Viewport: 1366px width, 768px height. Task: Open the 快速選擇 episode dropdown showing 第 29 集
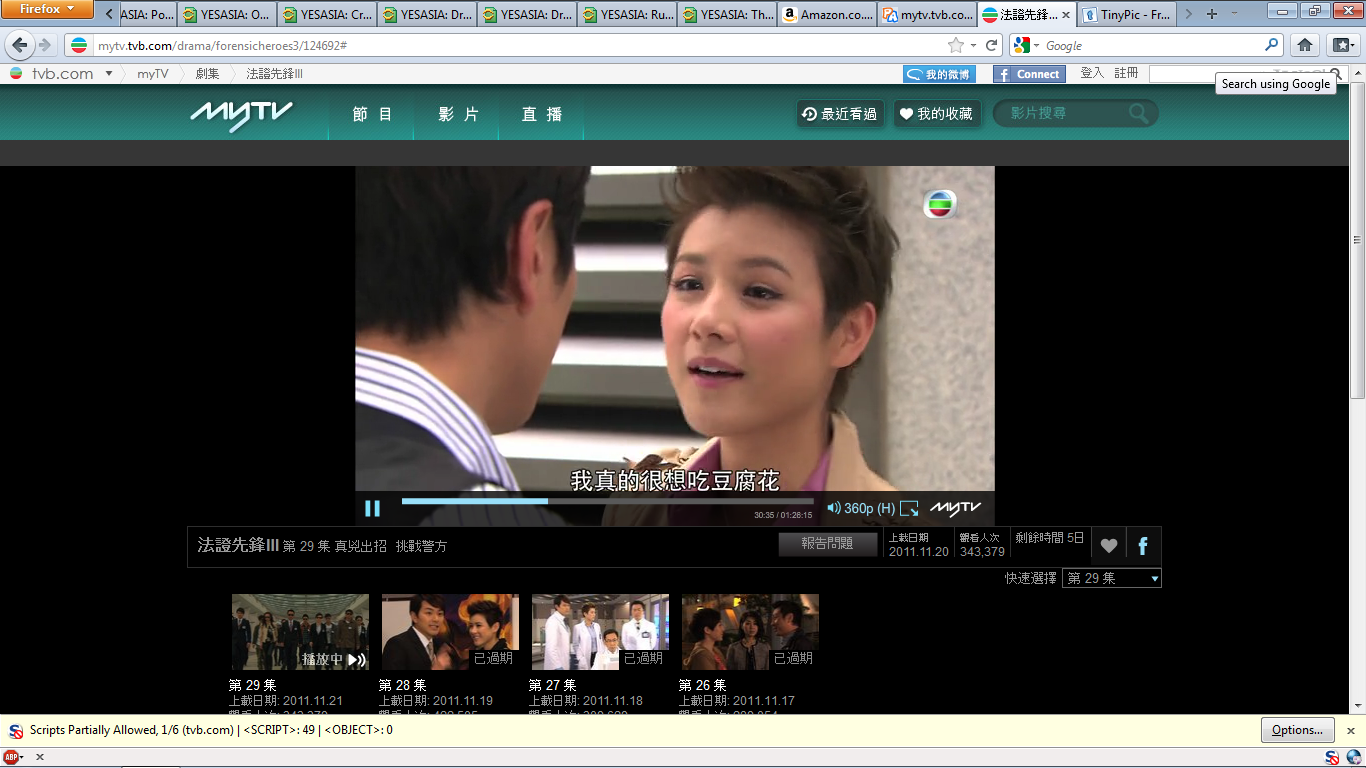[x=1112, y=578]
